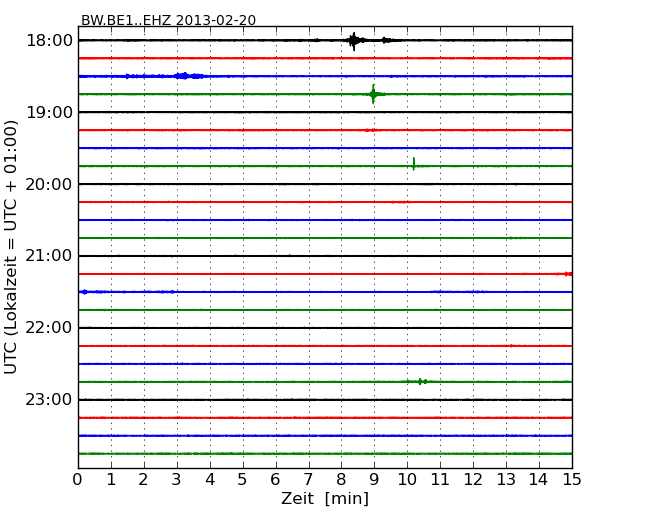Click x-axis tick label 3
This screenshot has height=520, width=650.
click(177, 479)
